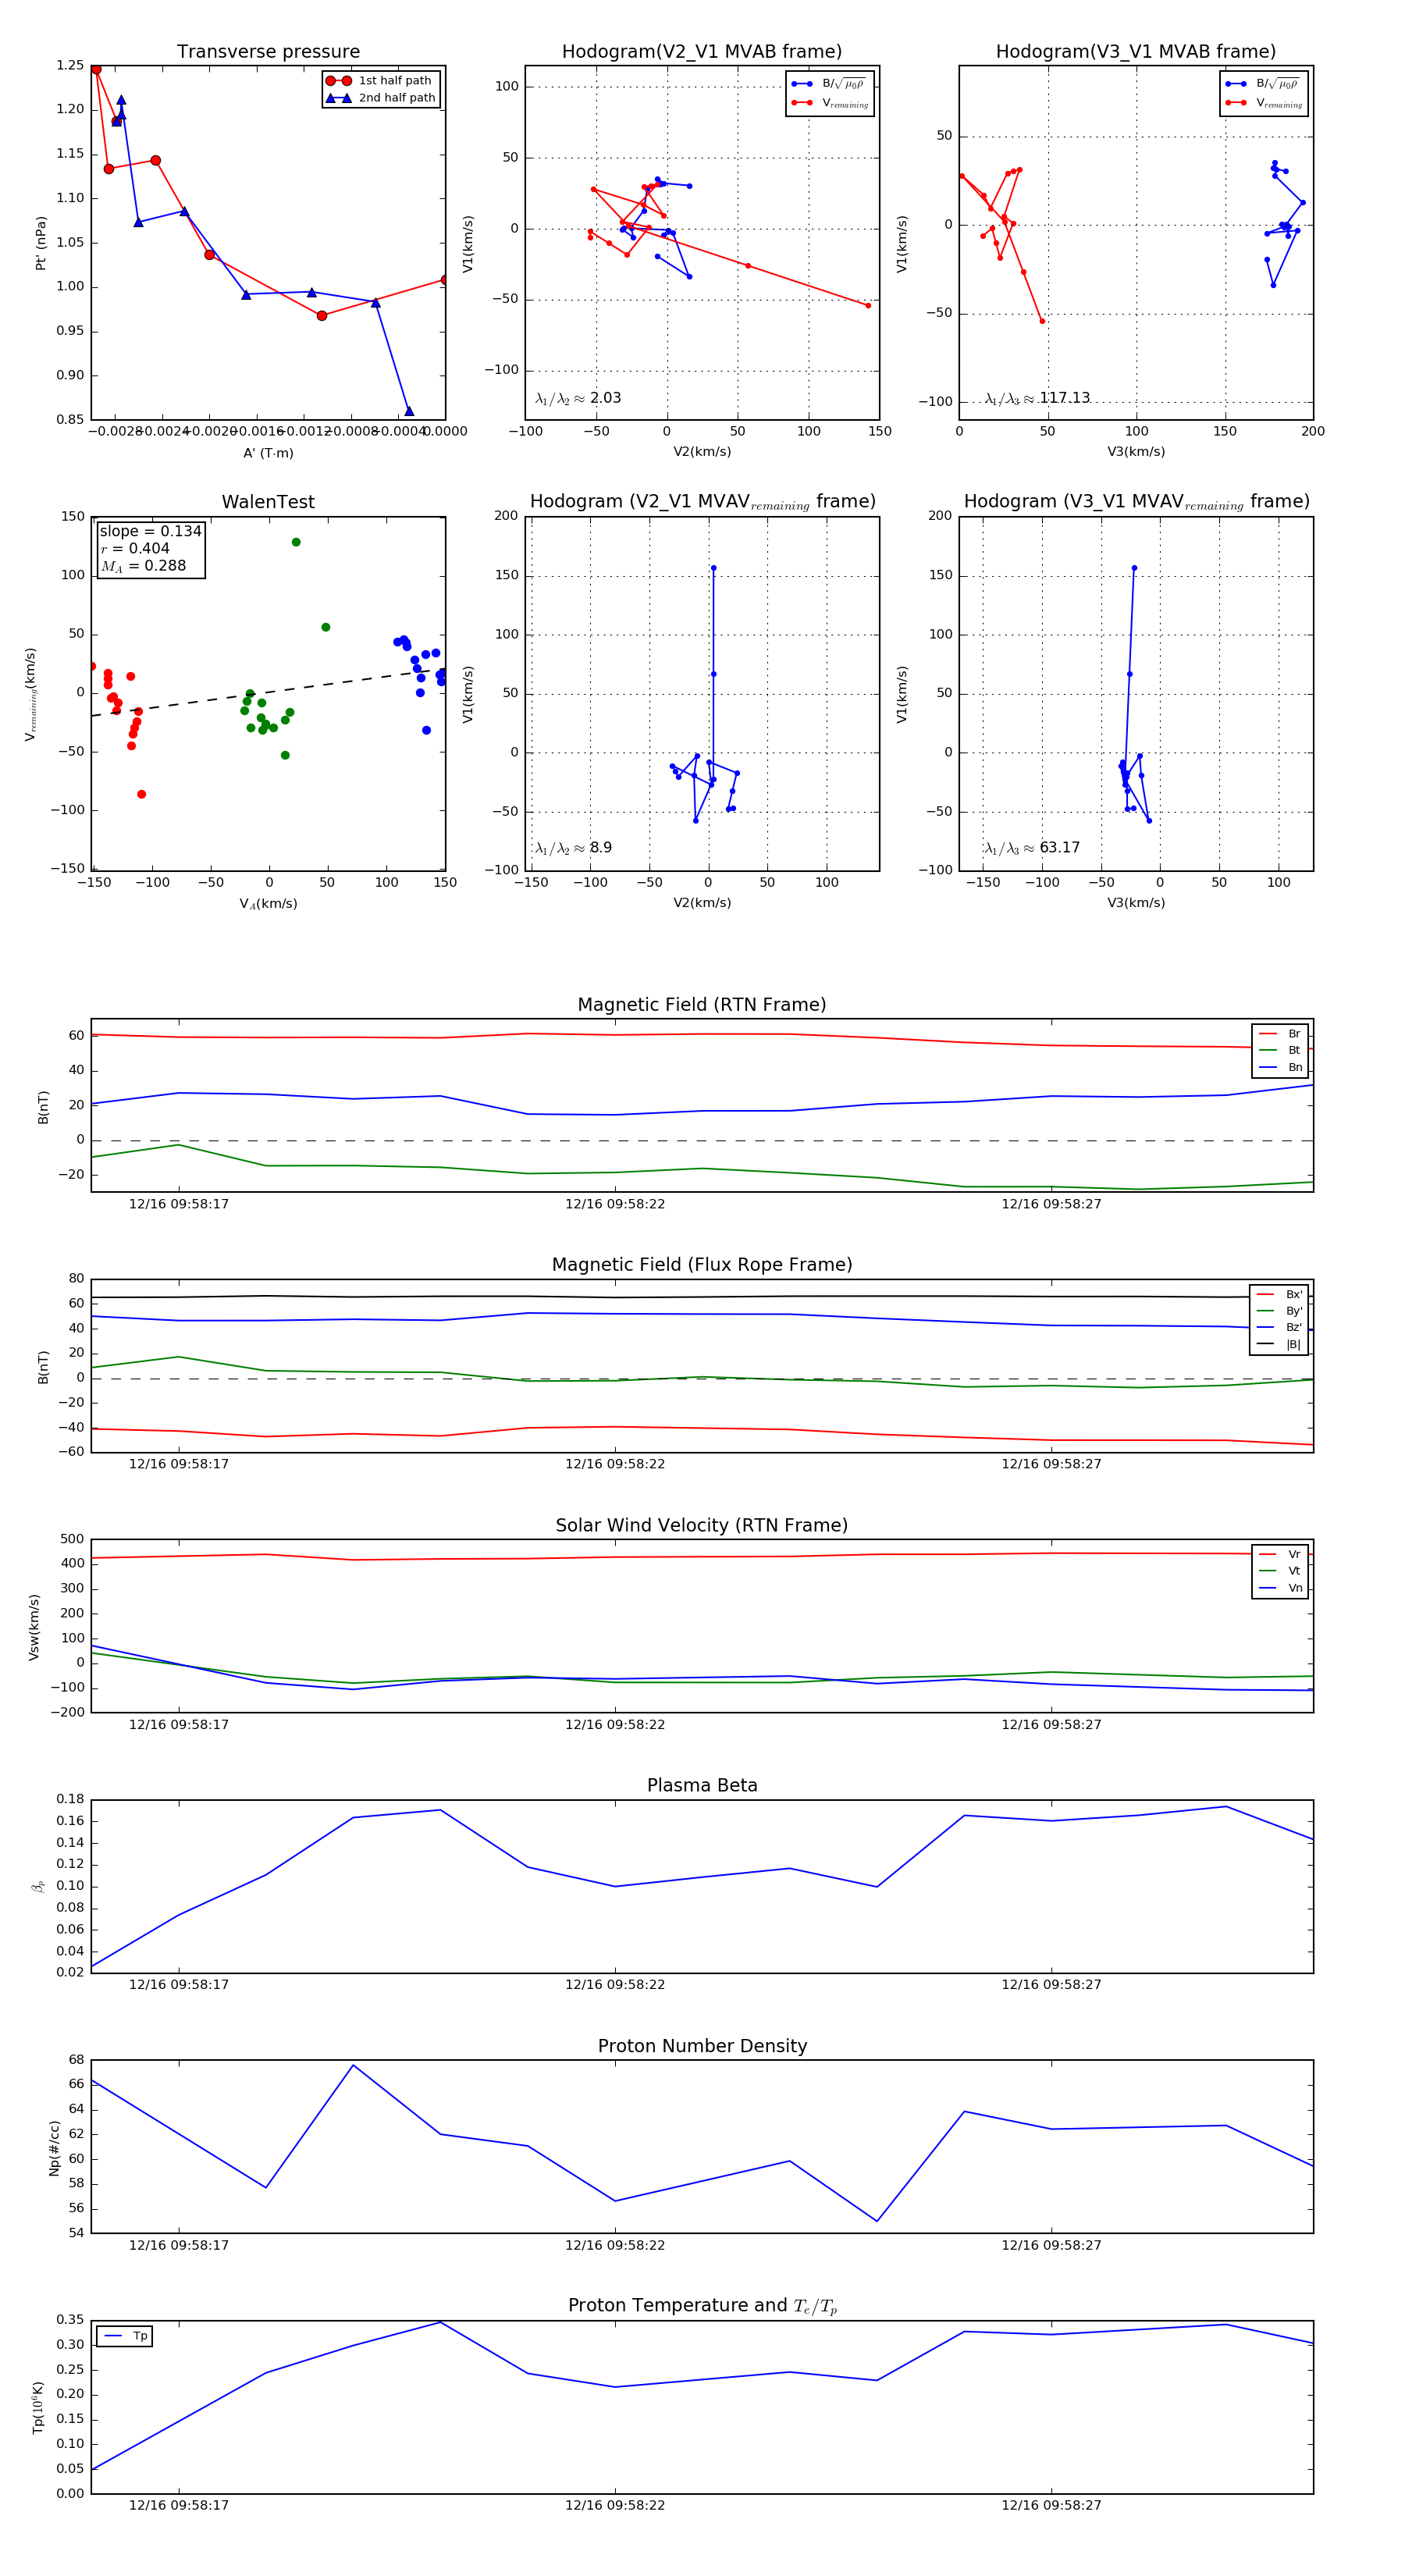Viewport: 1405px width, 2576px height.
Task: Click the 'Vt' legend entry
Action: click(1280, 1571)
